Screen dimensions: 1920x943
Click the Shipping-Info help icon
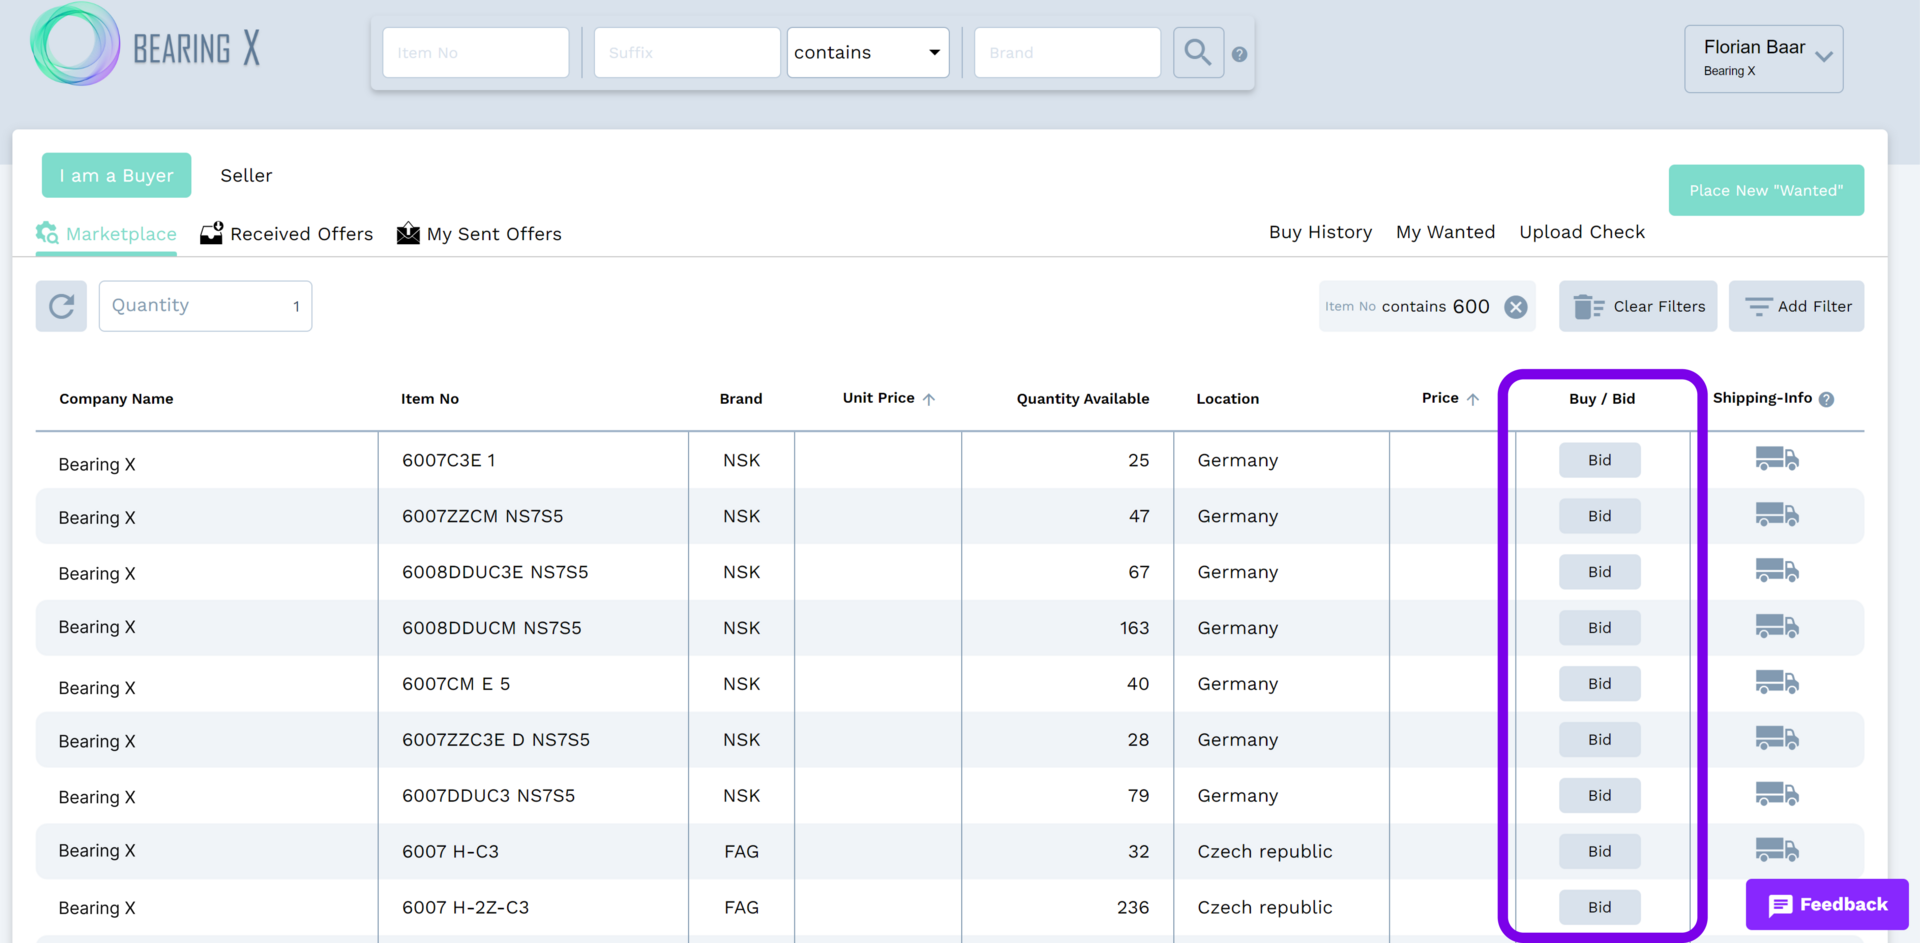pyautogui.click(x=1827, y=399)
